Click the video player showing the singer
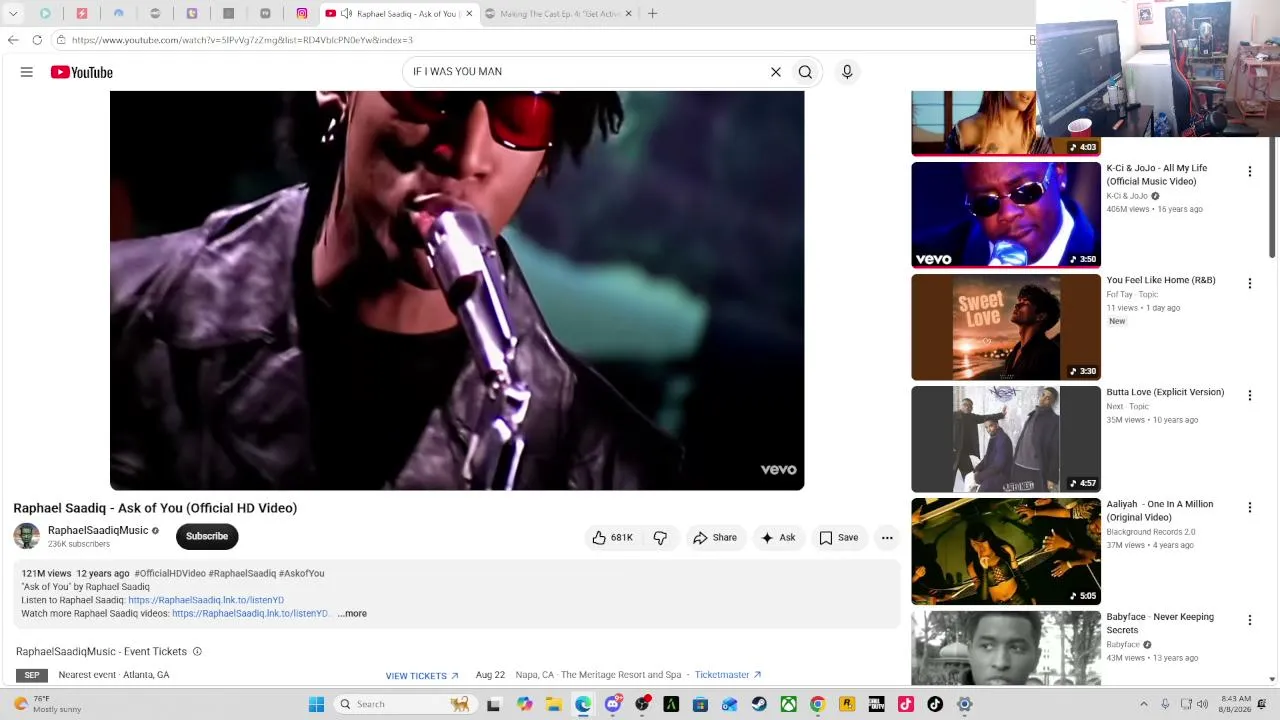The height and width of the screenshot is (720, 1280). coord(457,291)
